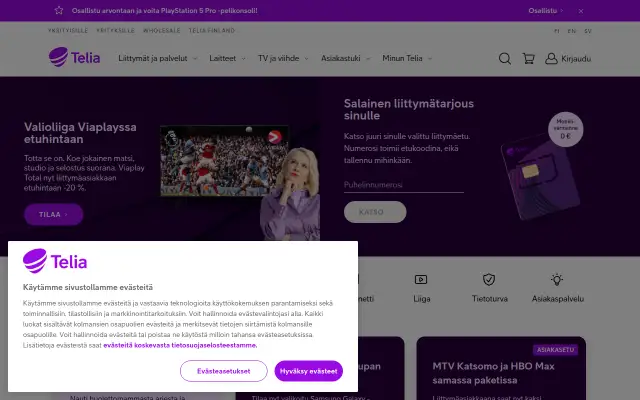This screenshot has height=400, width=640.
Task: Expand the Asiakastuki menu
Action: pyautogui.click(x=346, y=58)
